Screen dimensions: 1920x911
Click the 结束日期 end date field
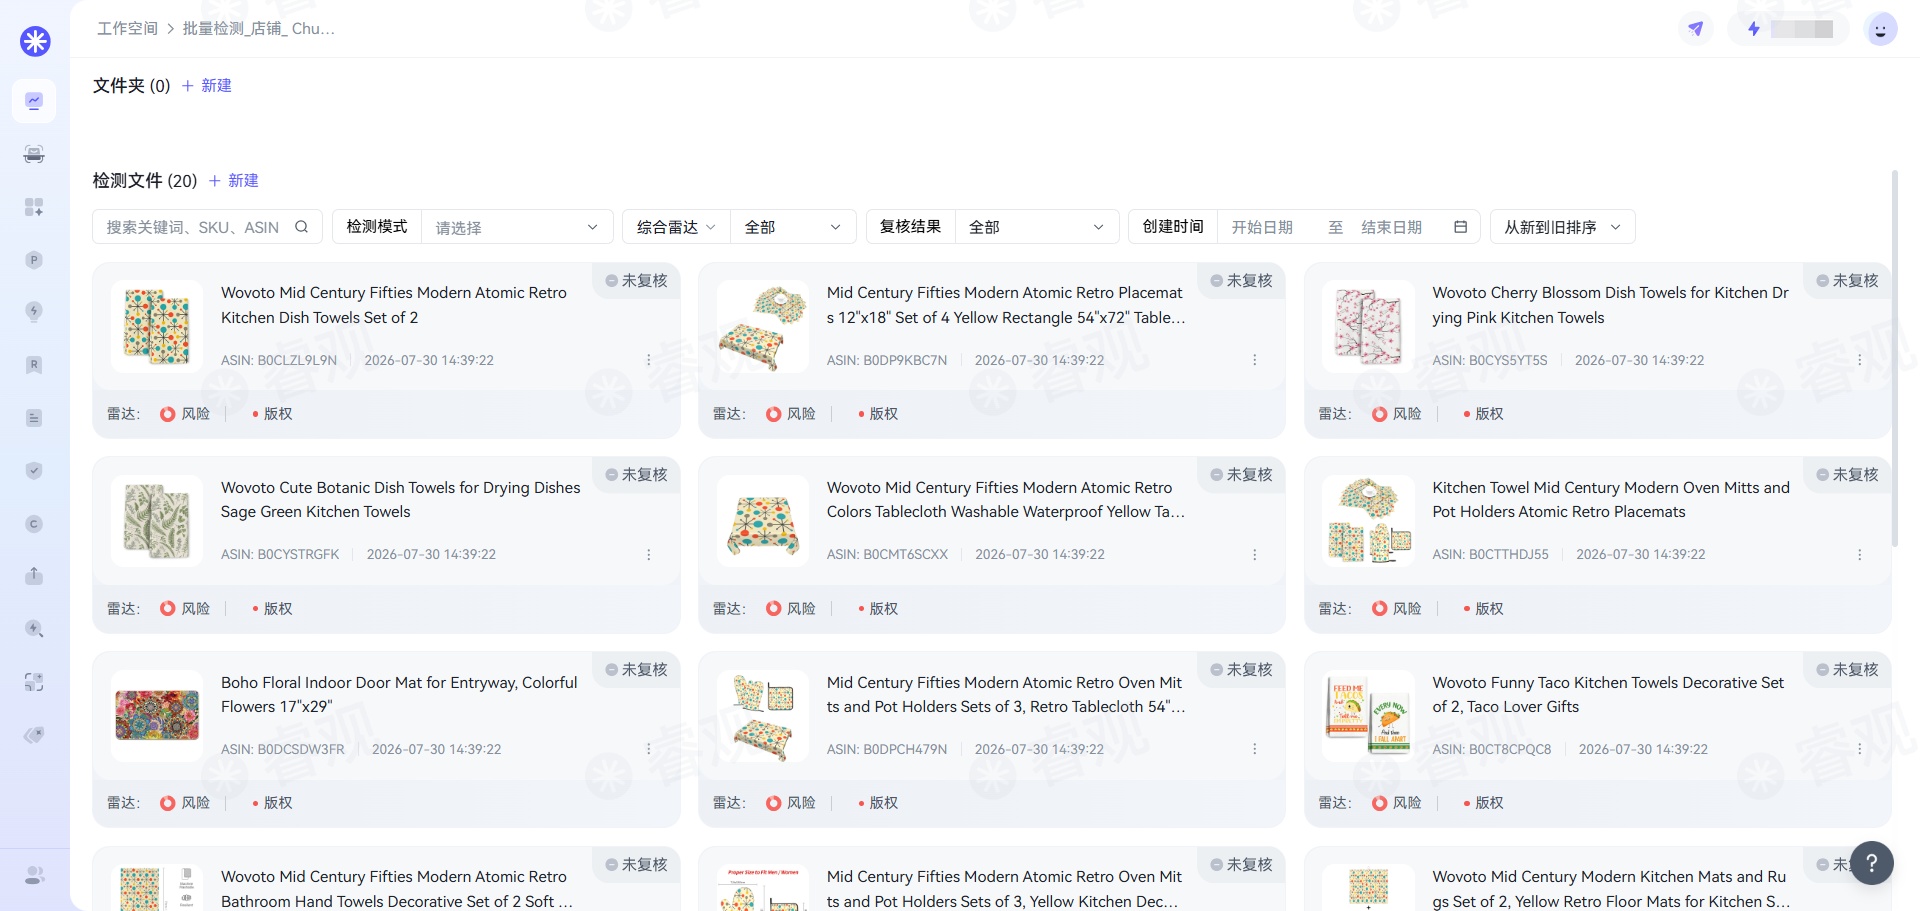1392,227
